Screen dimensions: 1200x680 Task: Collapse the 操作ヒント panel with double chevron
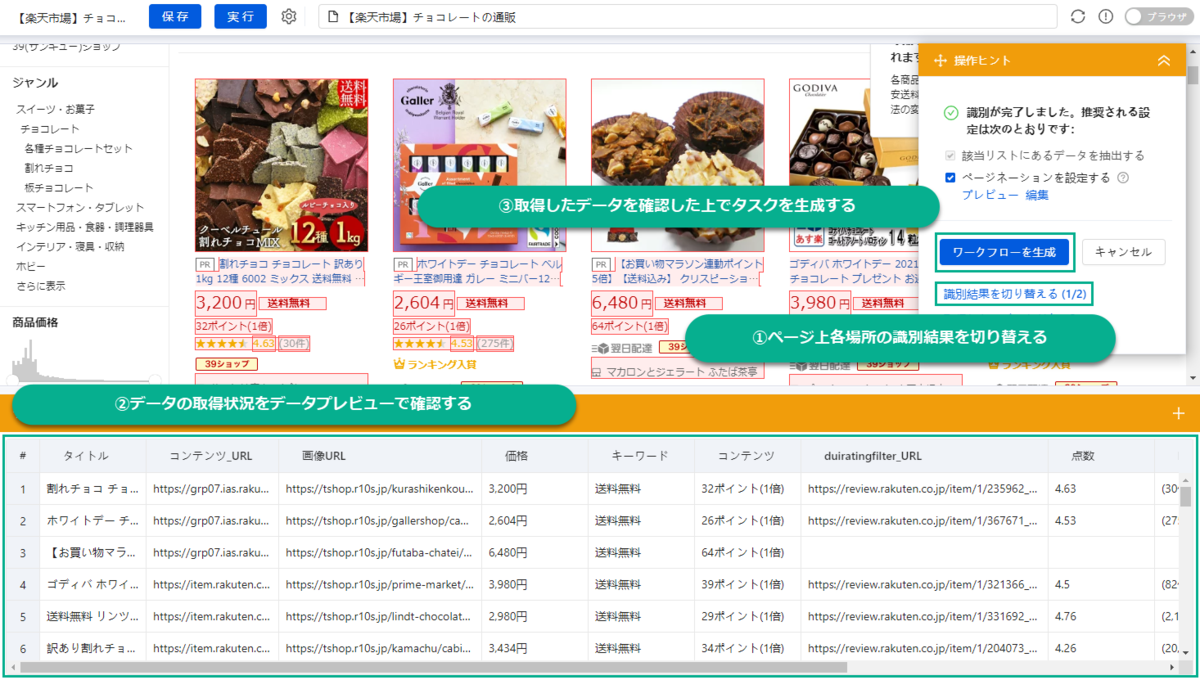point(1163,61)
